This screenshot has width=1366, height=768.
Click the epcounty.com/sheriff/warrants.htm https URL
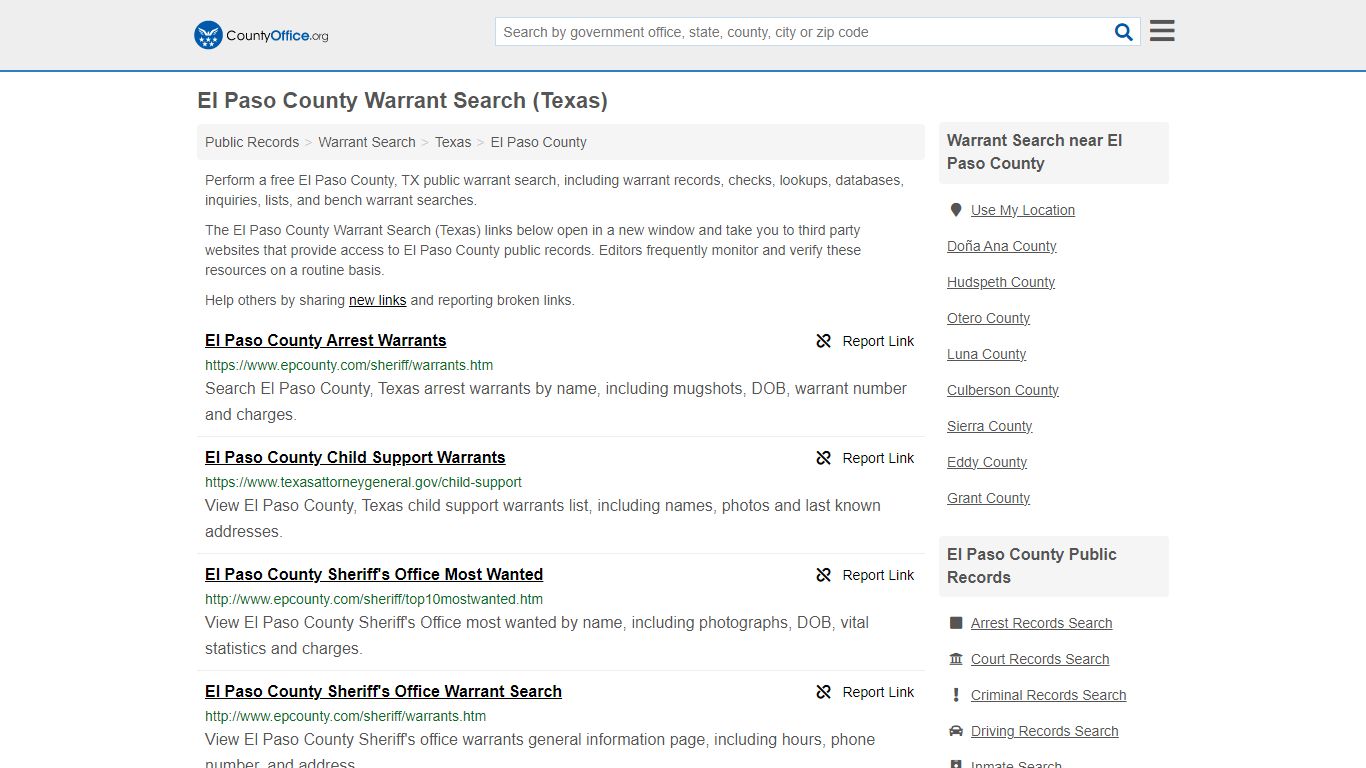(x=349, y=365)
